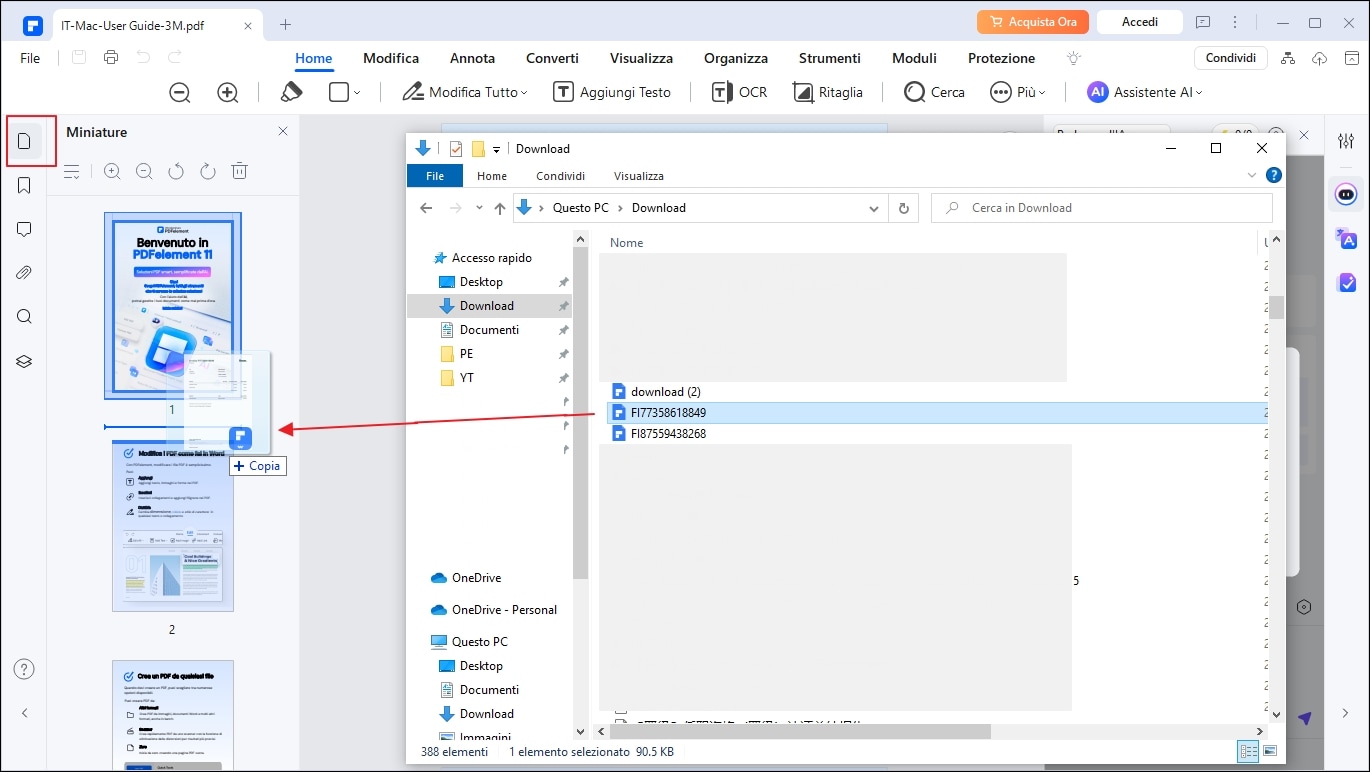Expand the Assistente AI dropdown
The height and width of the screenshot is (772, 1370).
tap(1199, 93)
